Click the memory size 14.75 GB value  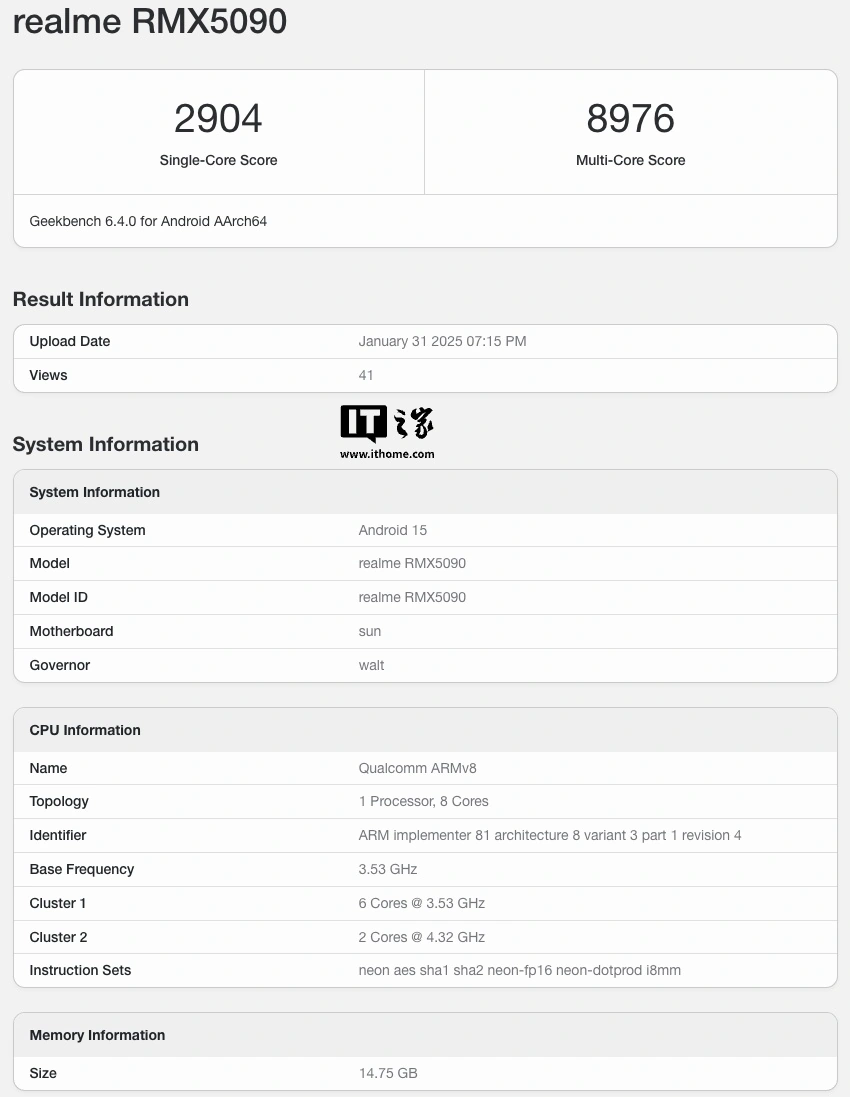coord(388,1073)
